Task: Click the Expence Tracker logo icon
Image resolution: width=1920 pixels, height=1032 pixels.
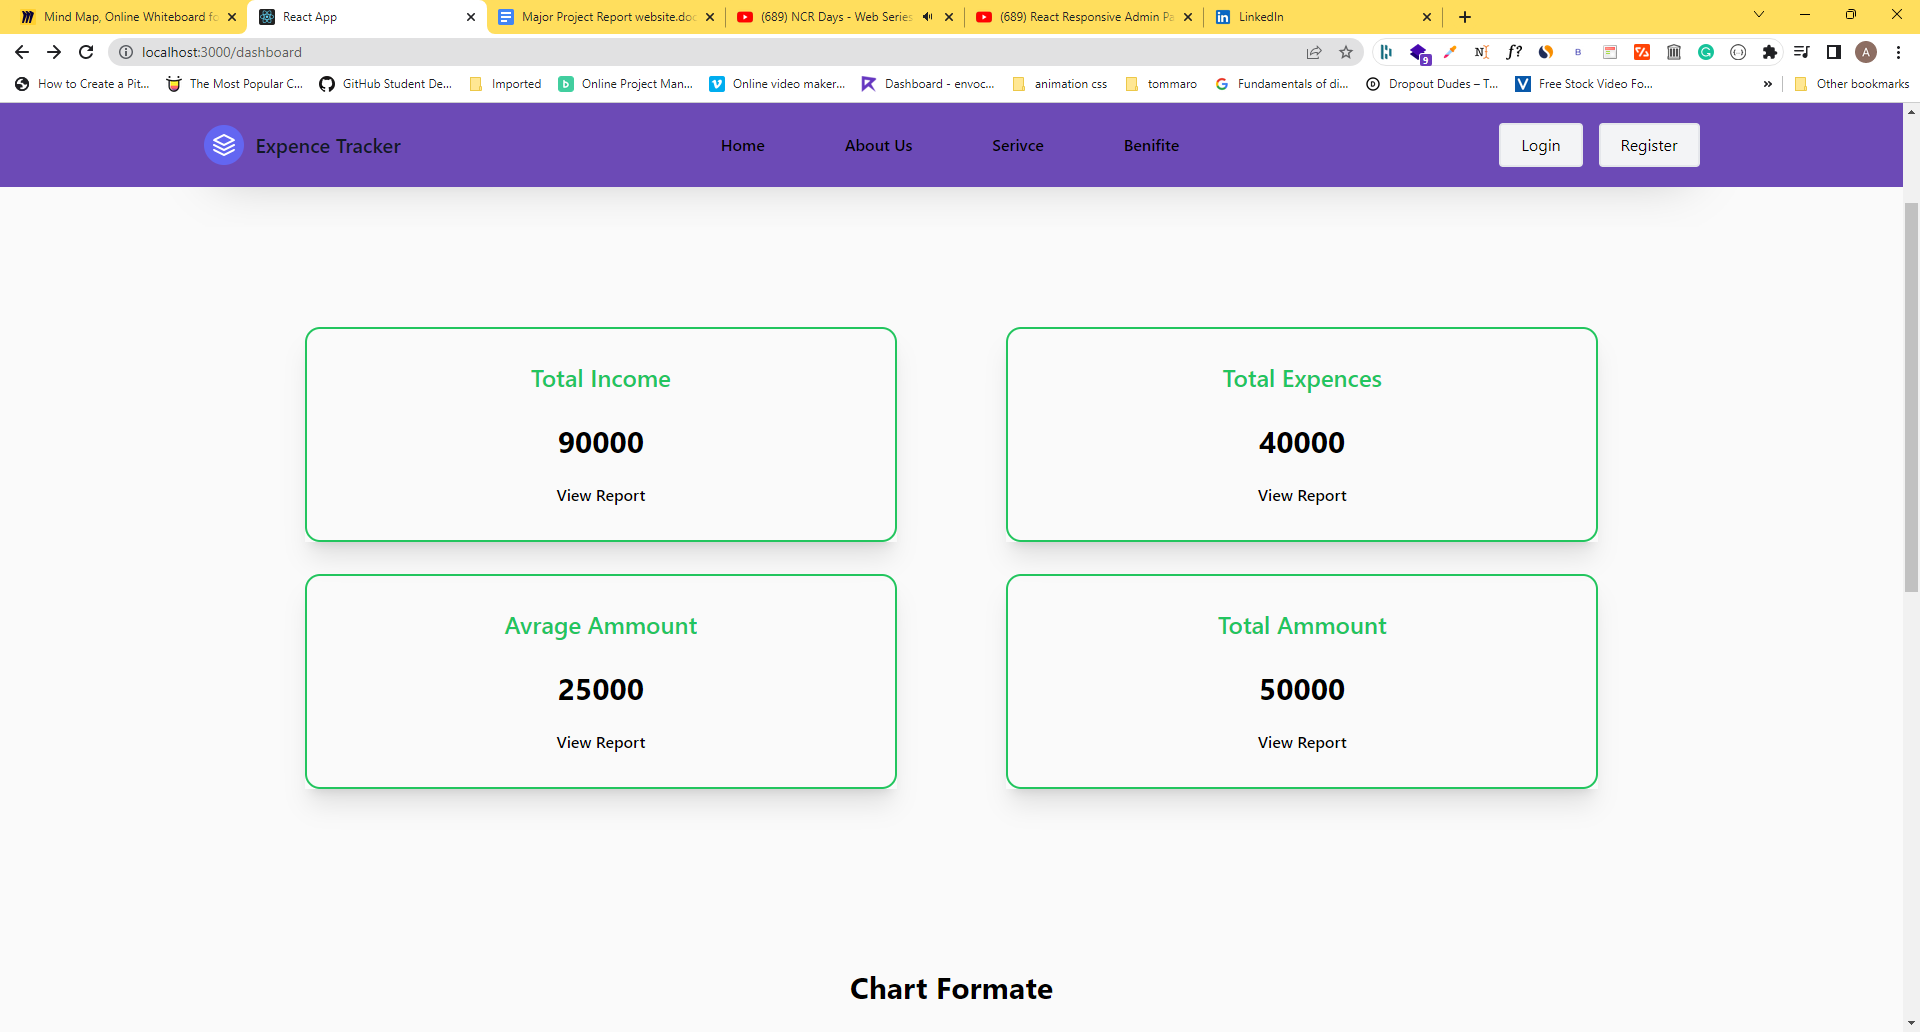Action: coord(223,145)
